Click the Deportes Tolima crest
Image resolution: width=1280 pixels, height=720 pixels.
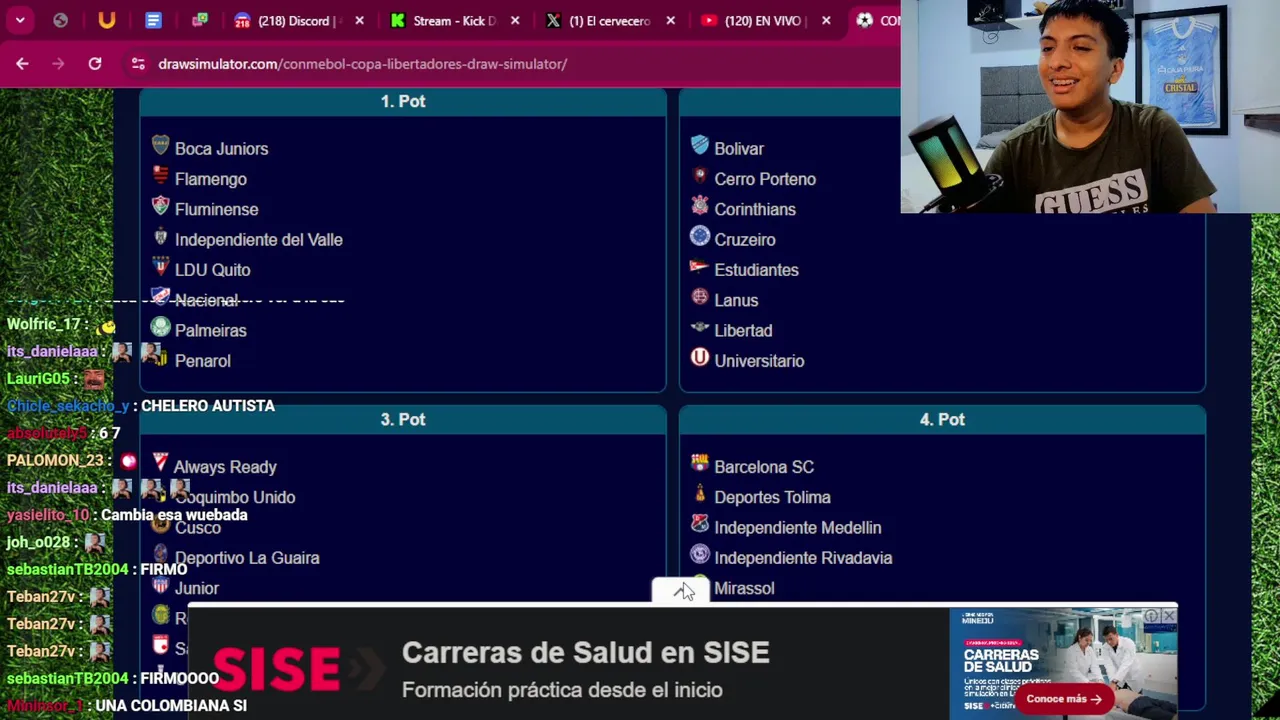click(x=700, y=494)
